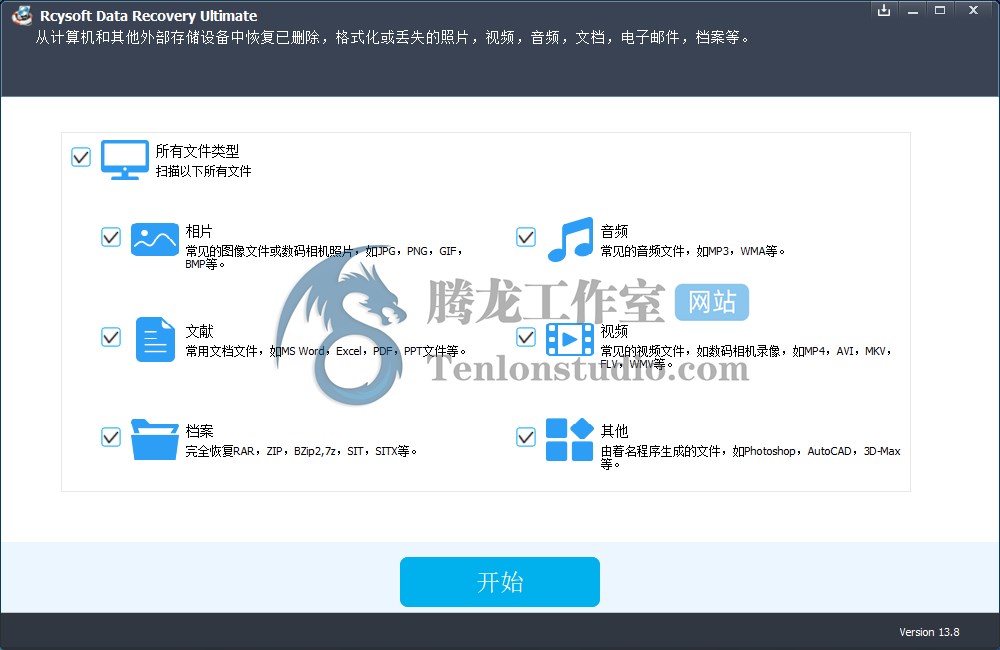The width and height of the screenshot is (1000, 650).
Task: Close the Rcysoft Data Recovery window
Action: 973,10
